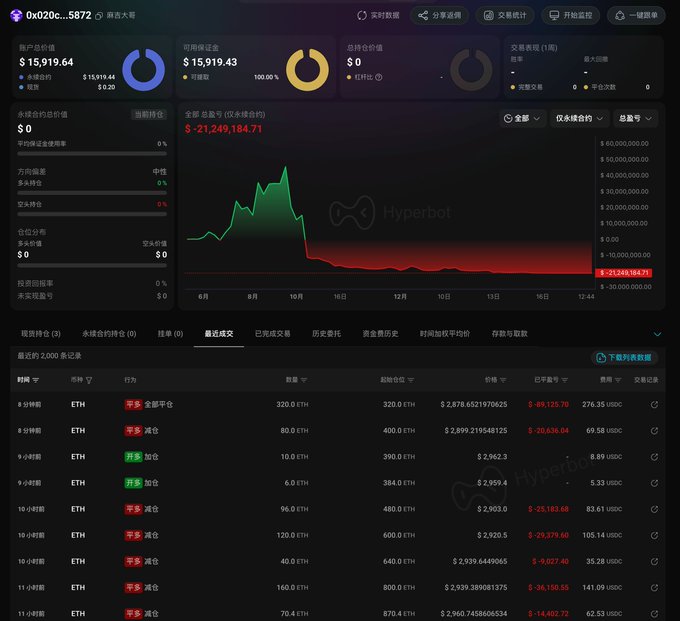680x621 pixels.
Task: Collapse the table section using chevron
Action: 657,334
